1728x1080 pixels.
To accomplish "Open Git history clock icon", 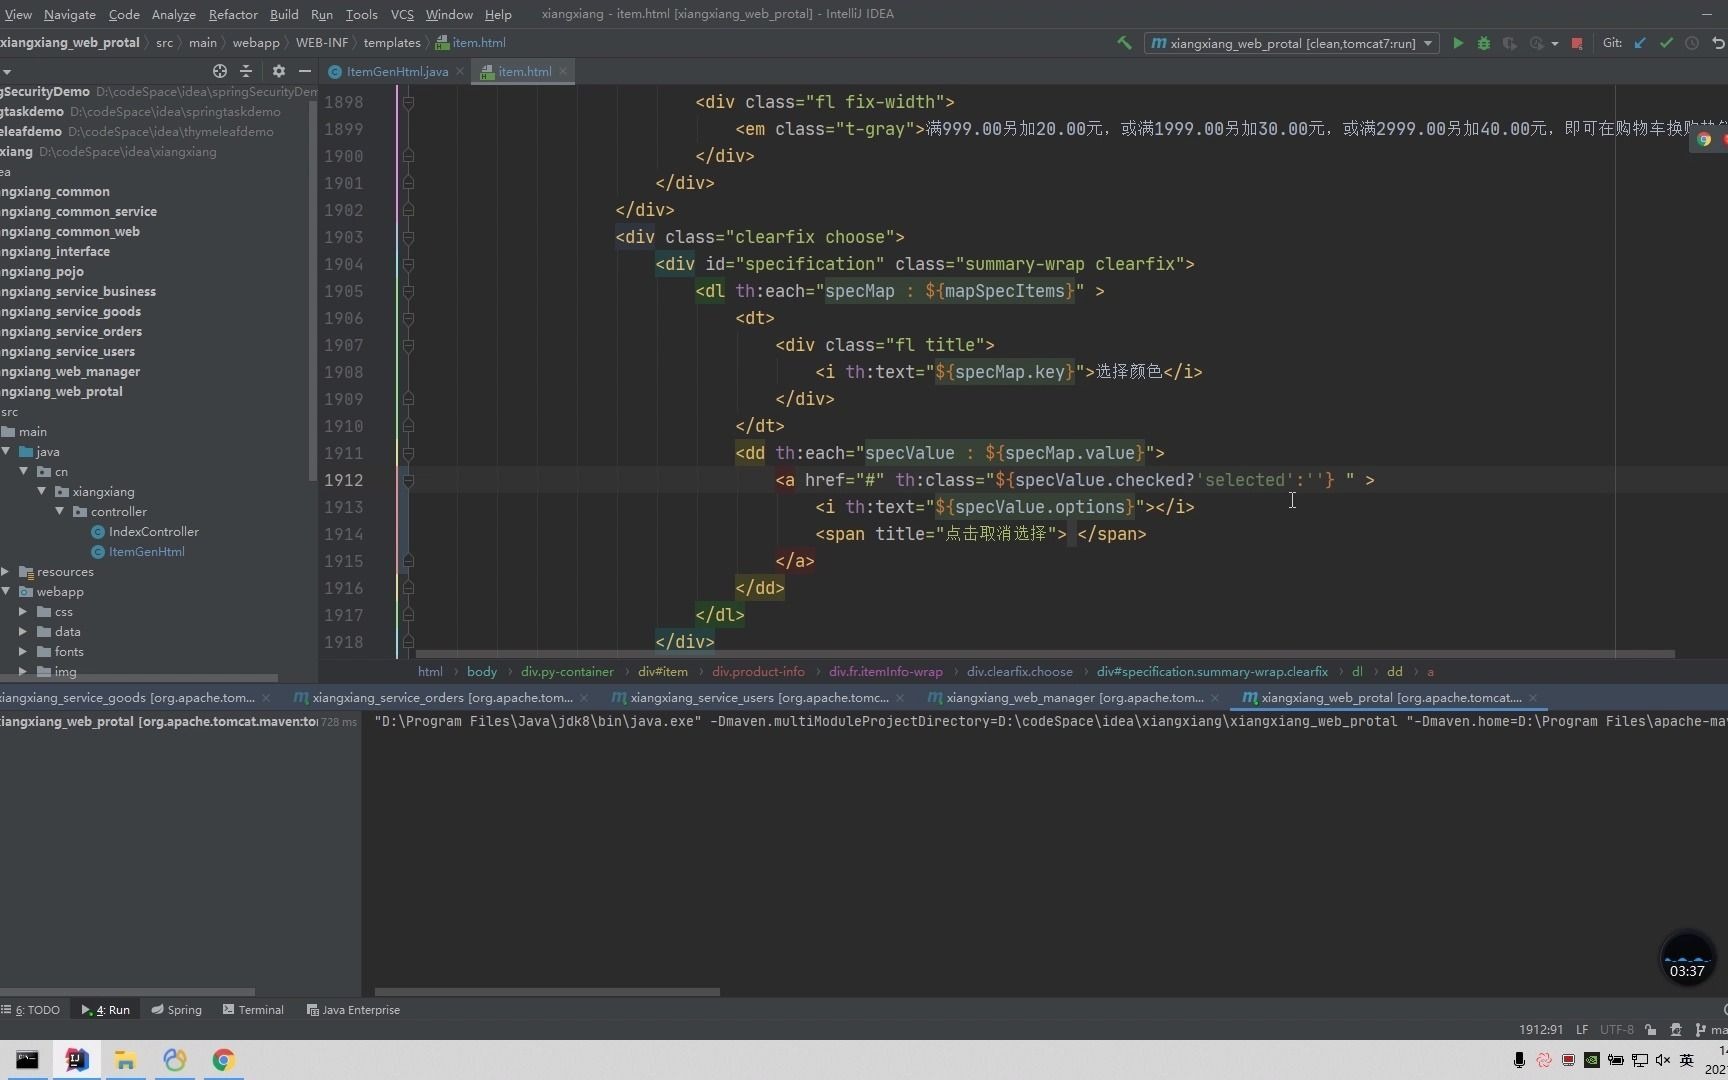I will click(1692, 43).
